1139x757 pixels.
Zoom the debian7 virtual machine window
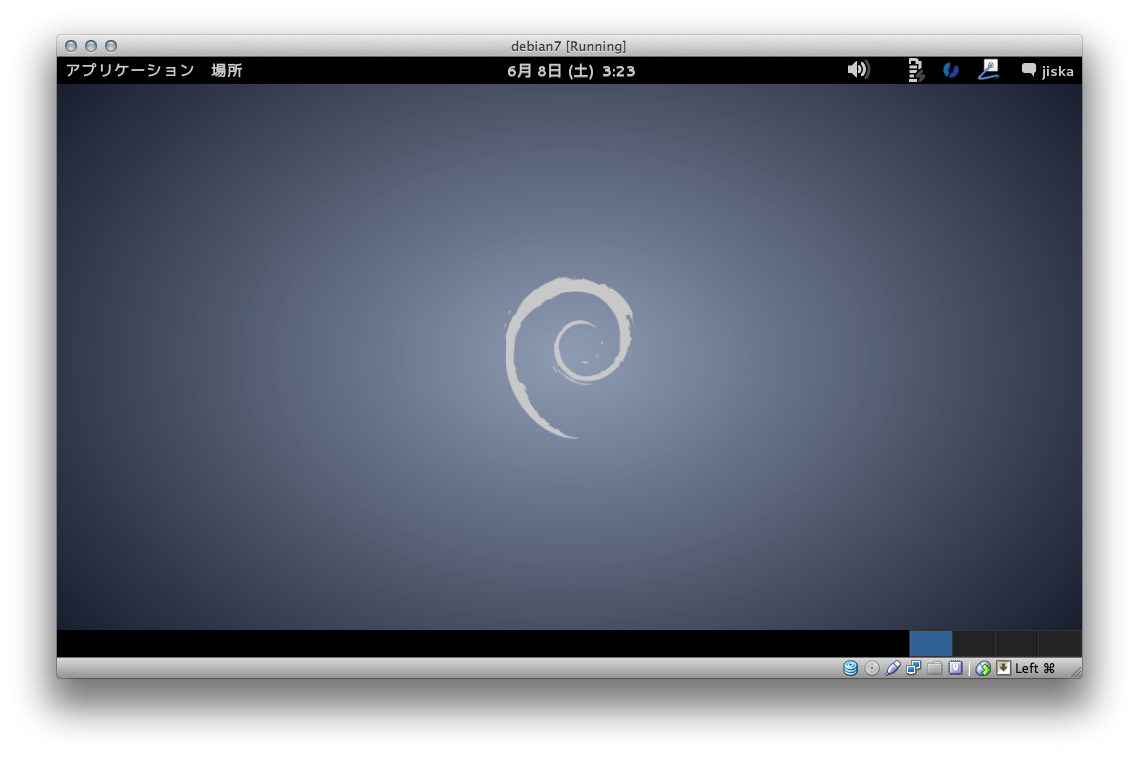(111, 46)
